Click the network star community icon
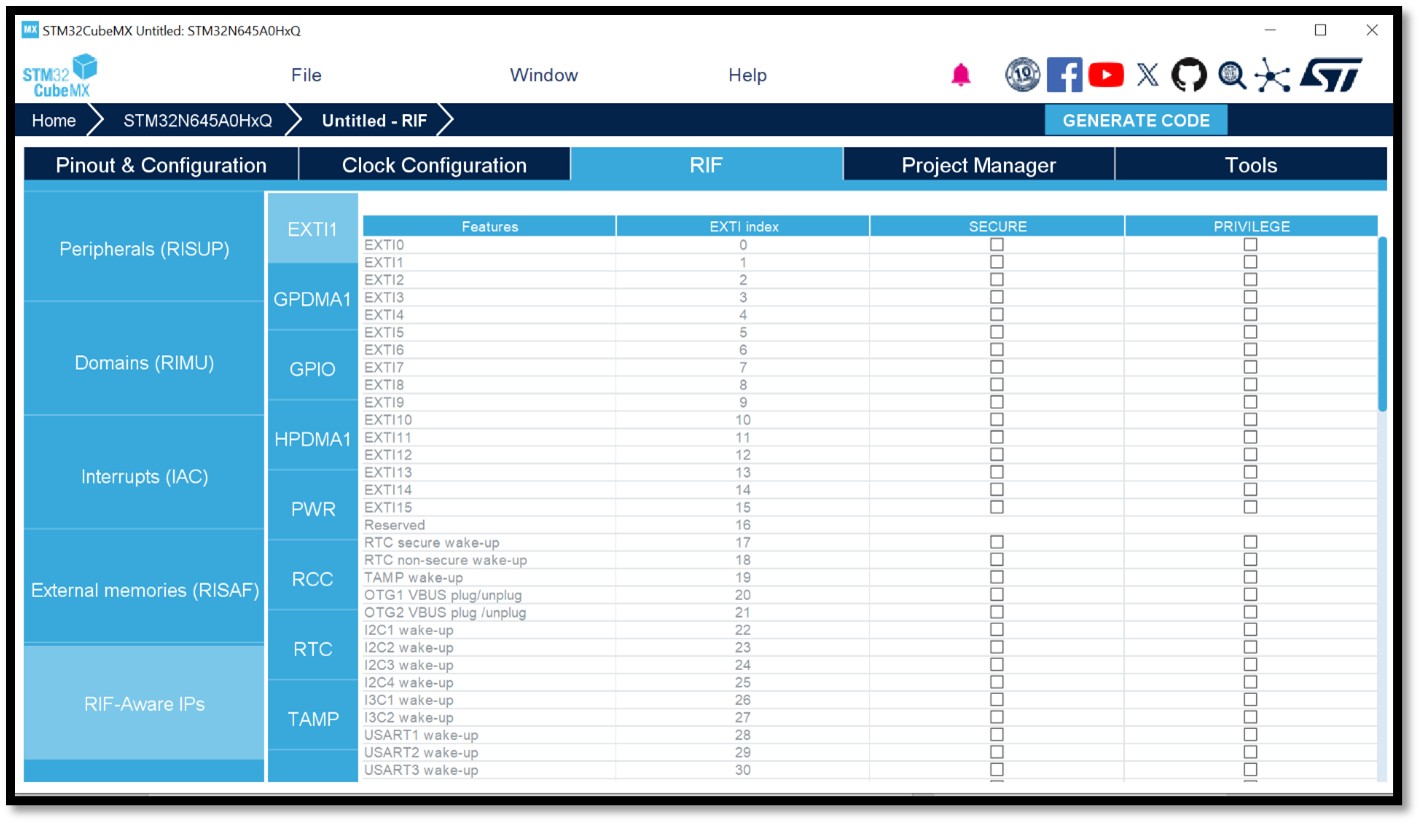Screen dimensions: 1421x824 point(1273,75)
